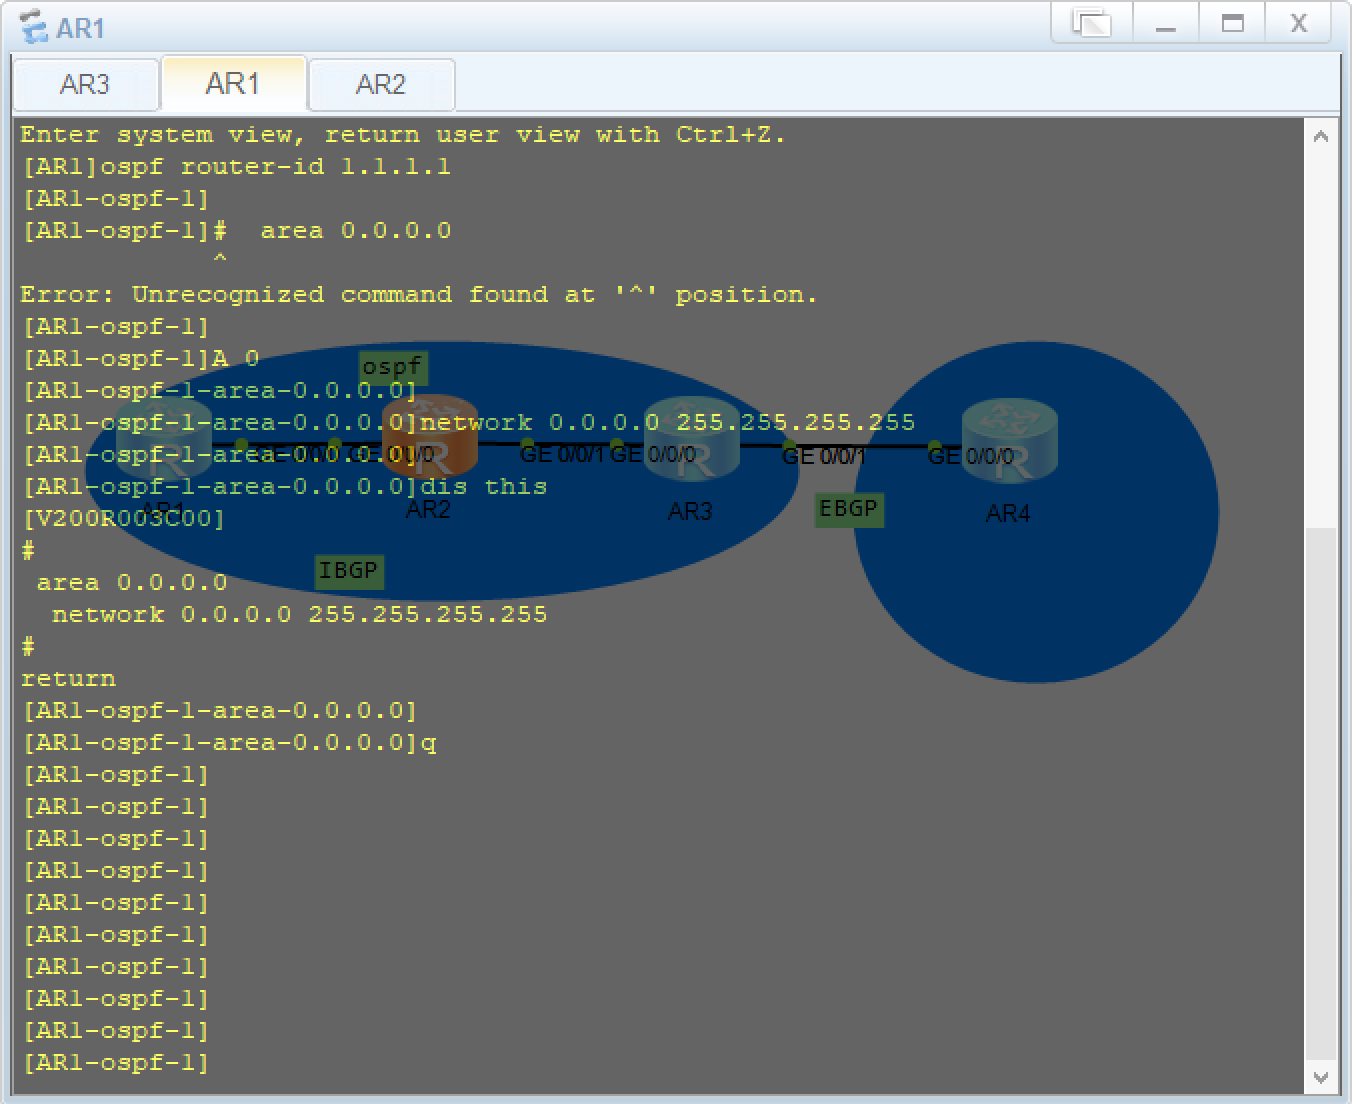Click the green IBGP label
Image resolution: width=1358 pixels, height=1104 pixels.
(348, 571)
